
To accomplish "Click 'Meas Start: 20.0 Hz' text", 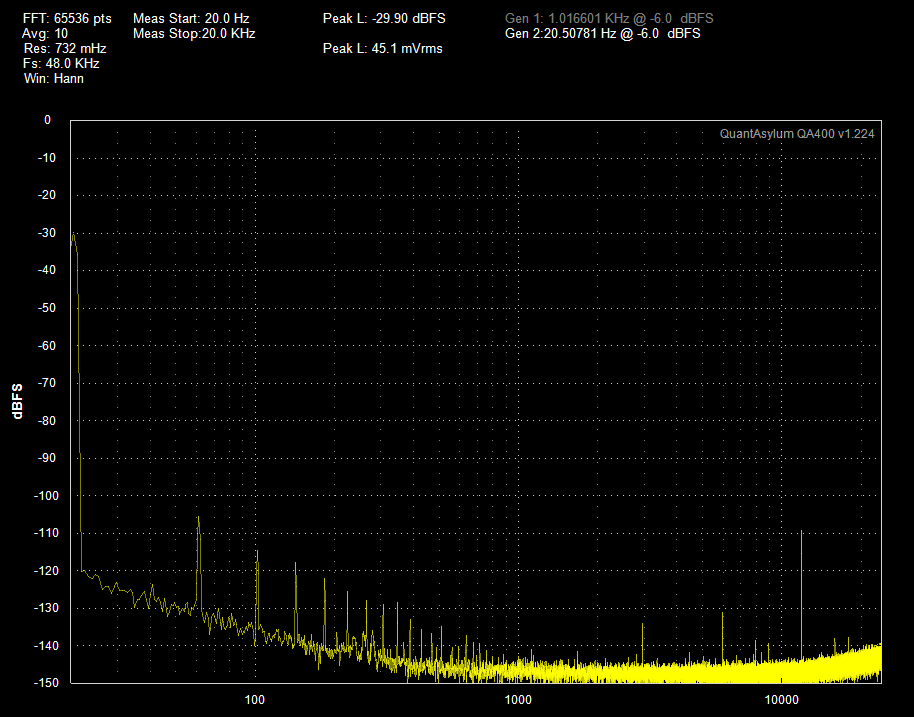I will (x=191, y=19).
